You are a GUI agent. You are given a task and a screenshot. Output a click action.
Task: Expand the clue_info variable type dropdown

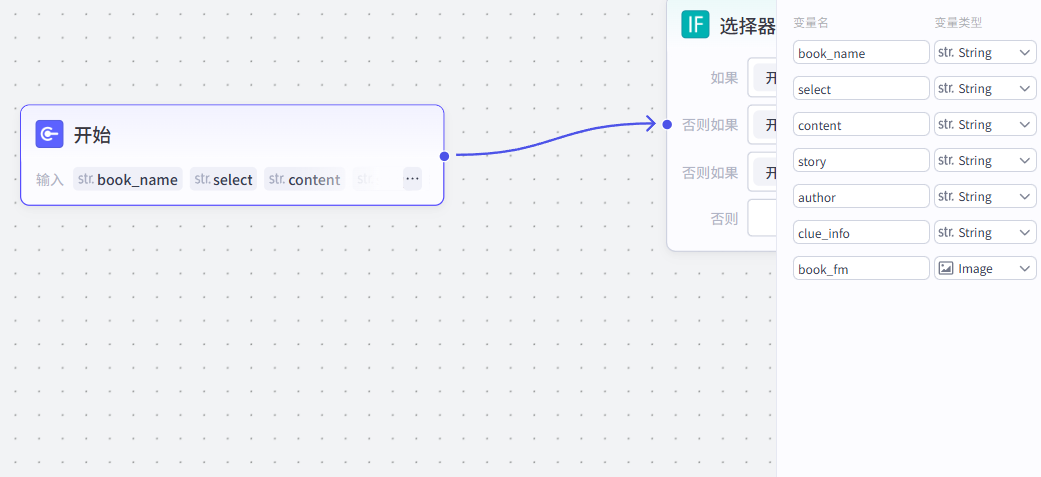985,232
